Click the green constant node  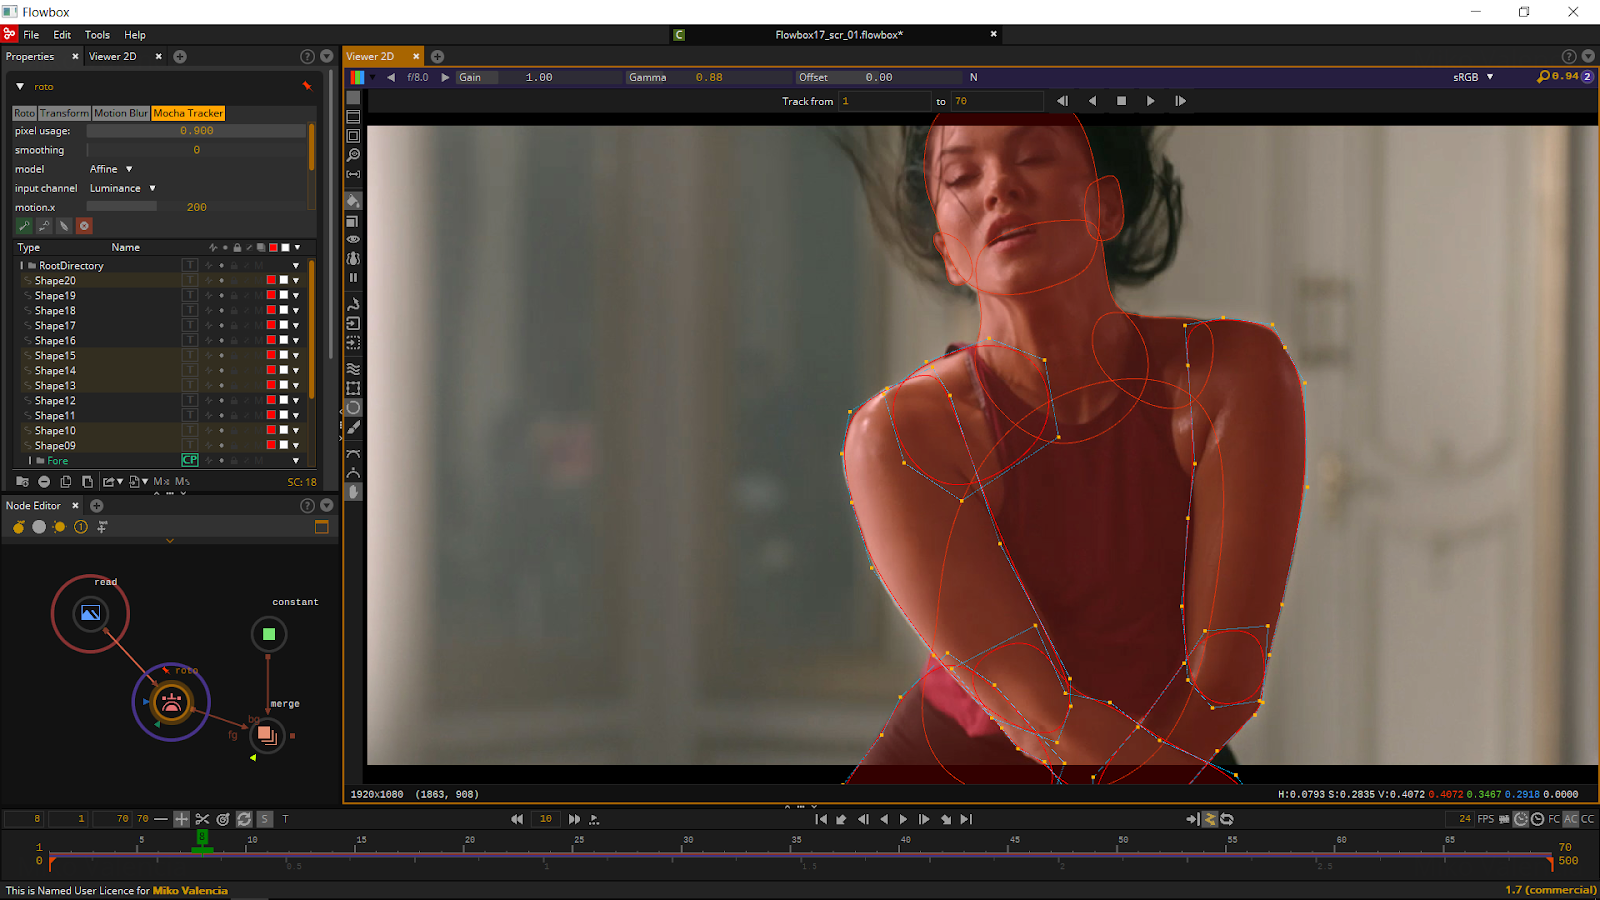click(x=268, y=634)
